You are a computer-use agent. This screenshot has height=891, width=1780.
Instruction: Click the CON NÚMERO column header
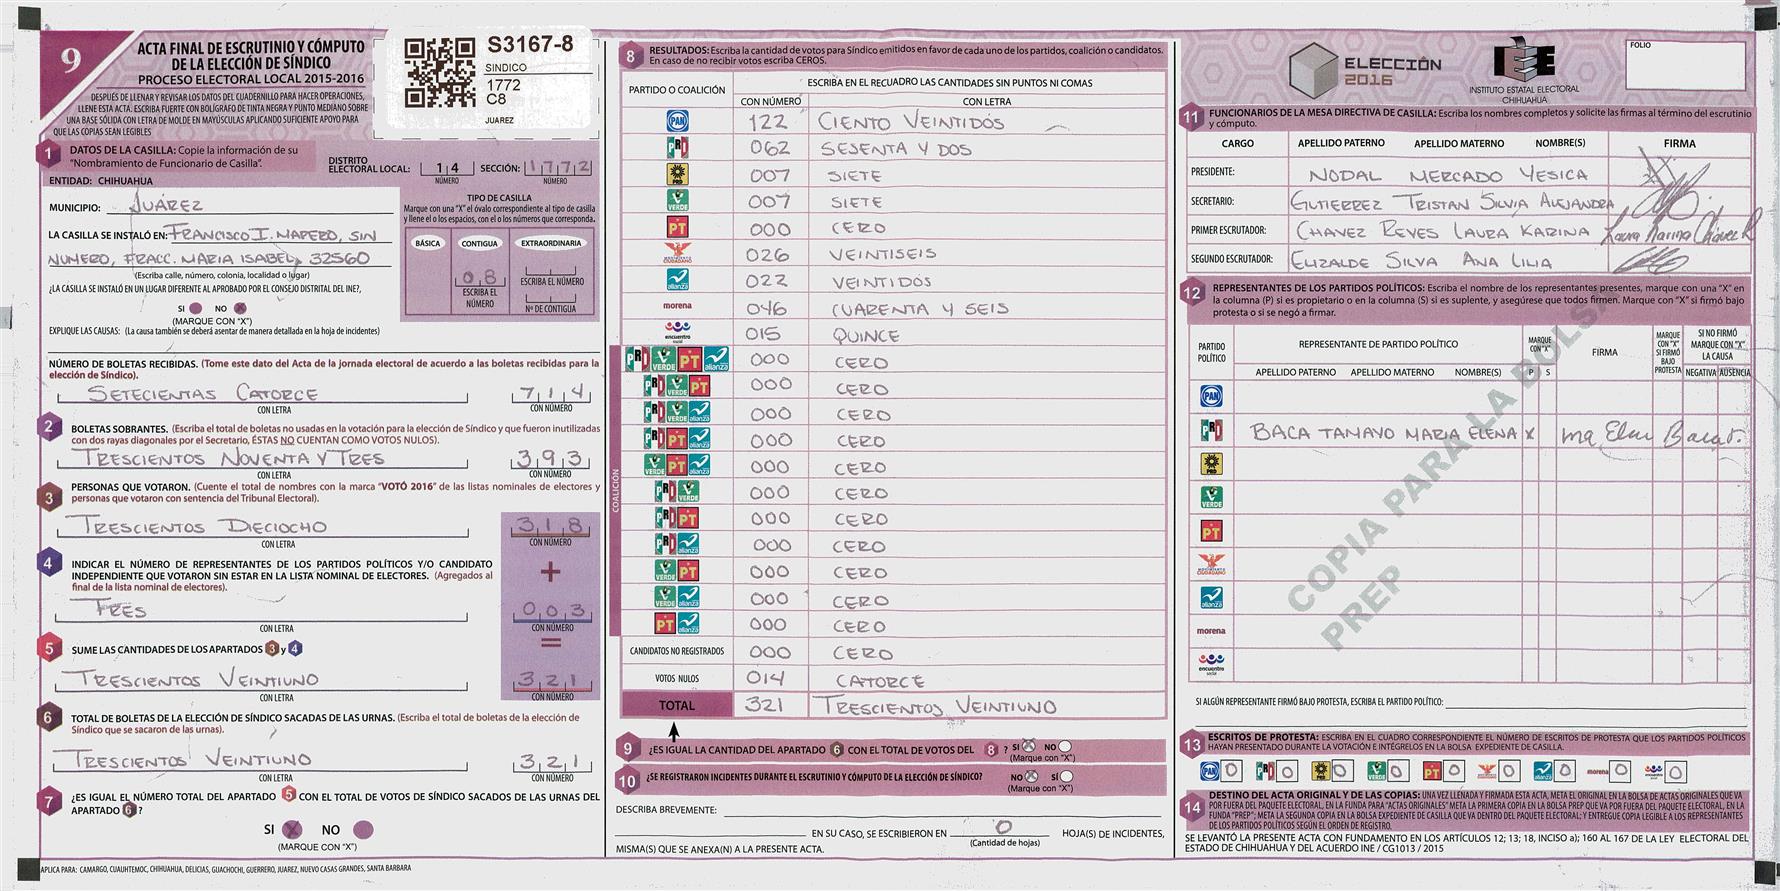(x=770, y=101)
